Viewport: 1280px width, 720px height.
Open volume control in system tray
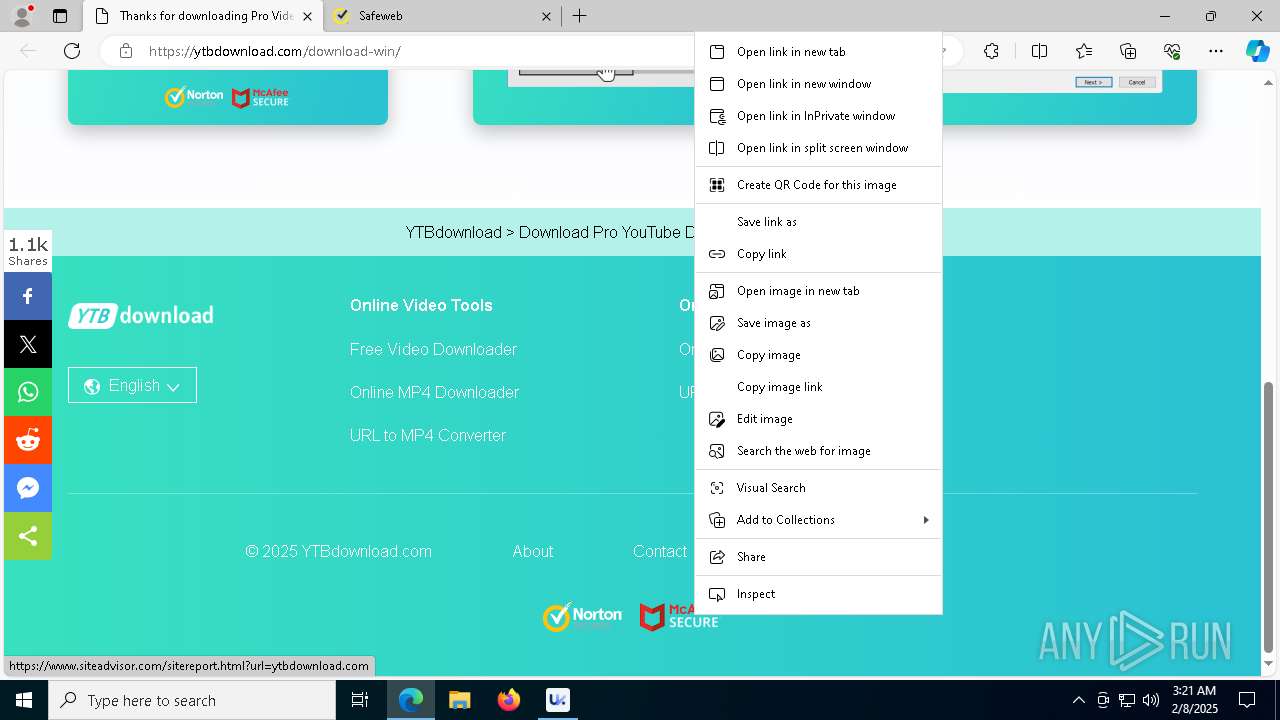1150,700
